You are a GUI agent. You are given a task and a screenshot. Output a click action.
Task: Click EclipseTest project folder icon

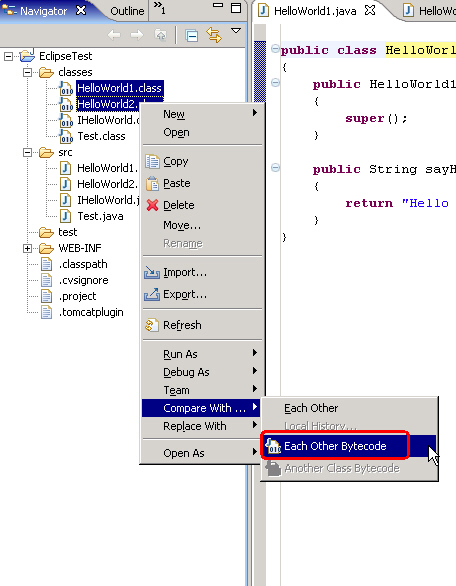point(27,55)
